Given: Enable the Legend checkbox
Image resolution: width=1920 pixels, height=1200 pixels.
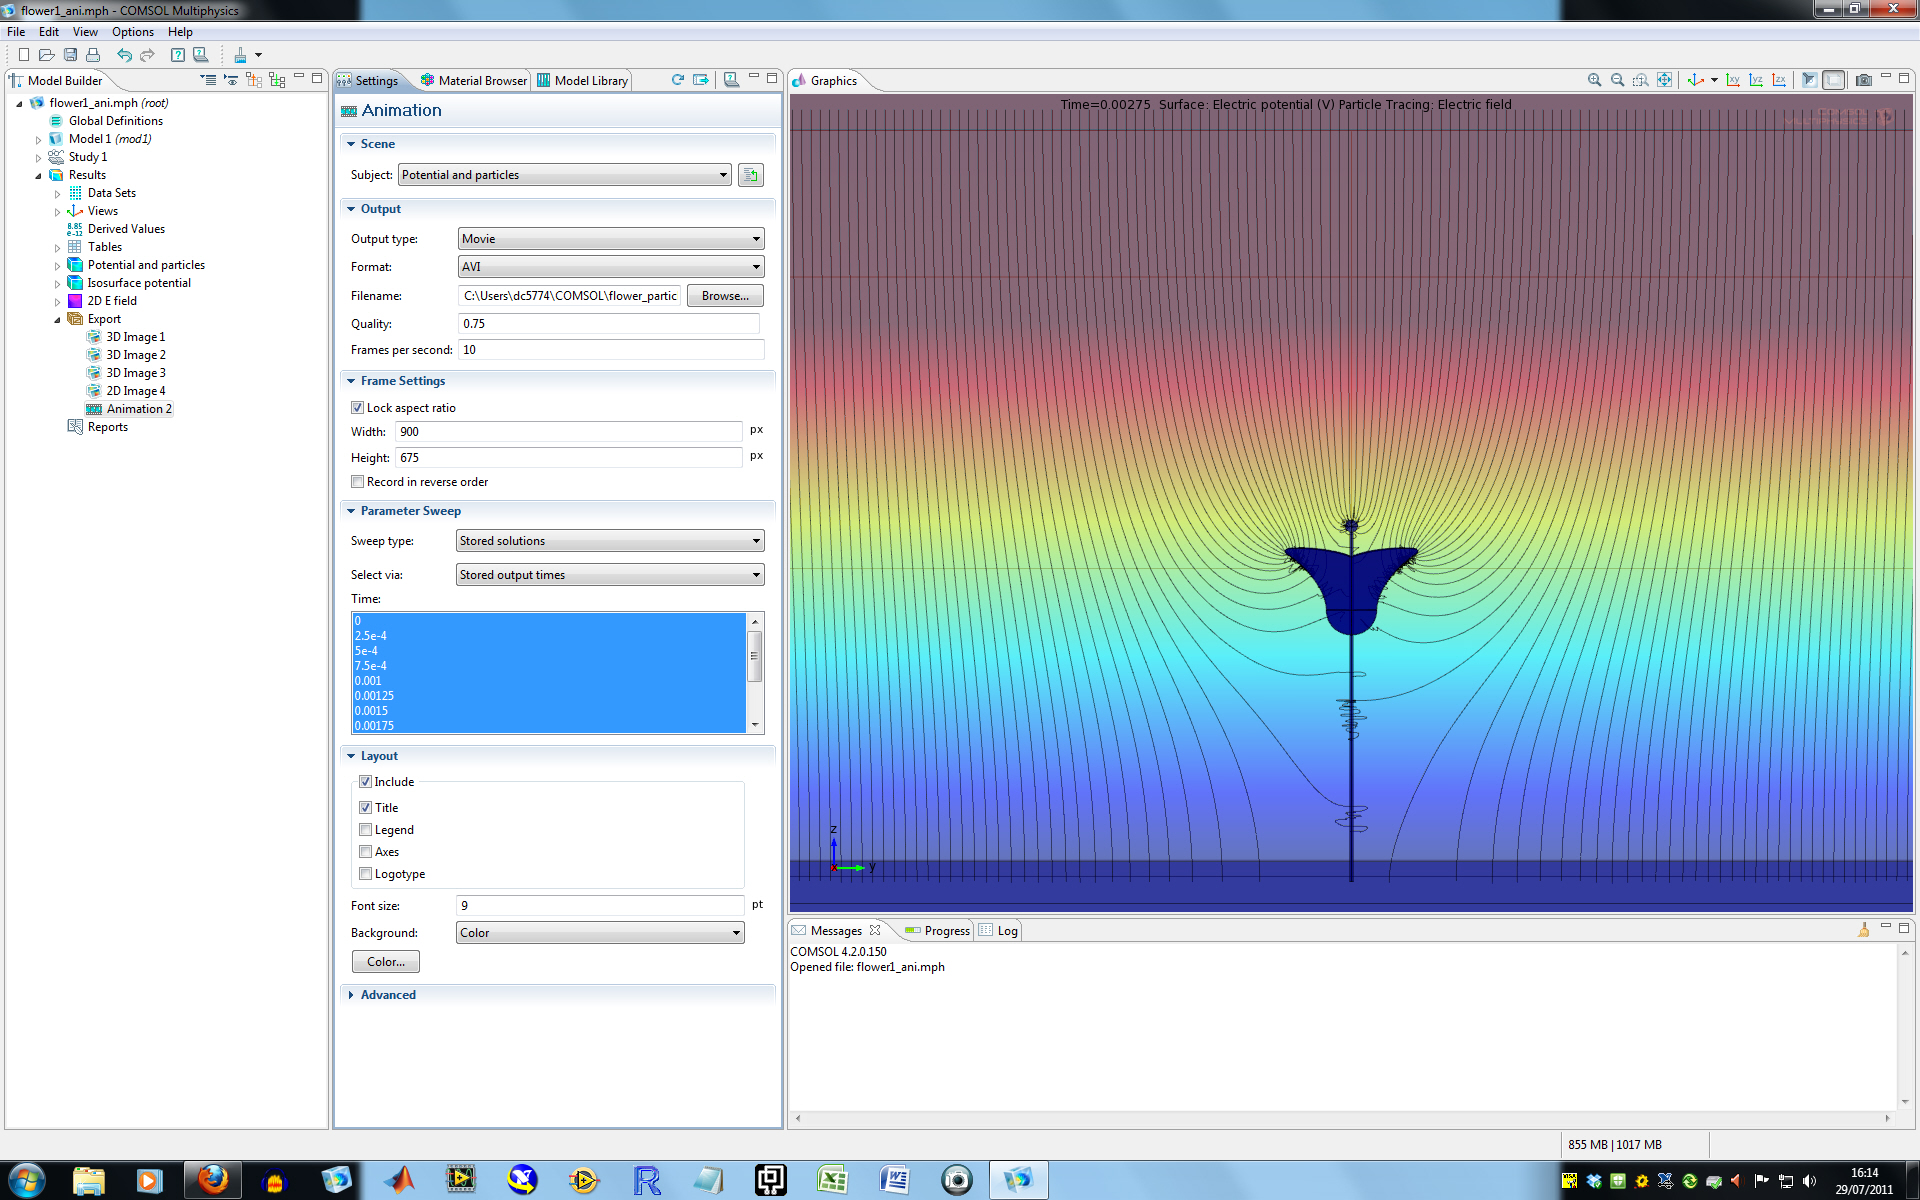Looking at the screenshot, I should pyautogui.click(x=366, y=830).
